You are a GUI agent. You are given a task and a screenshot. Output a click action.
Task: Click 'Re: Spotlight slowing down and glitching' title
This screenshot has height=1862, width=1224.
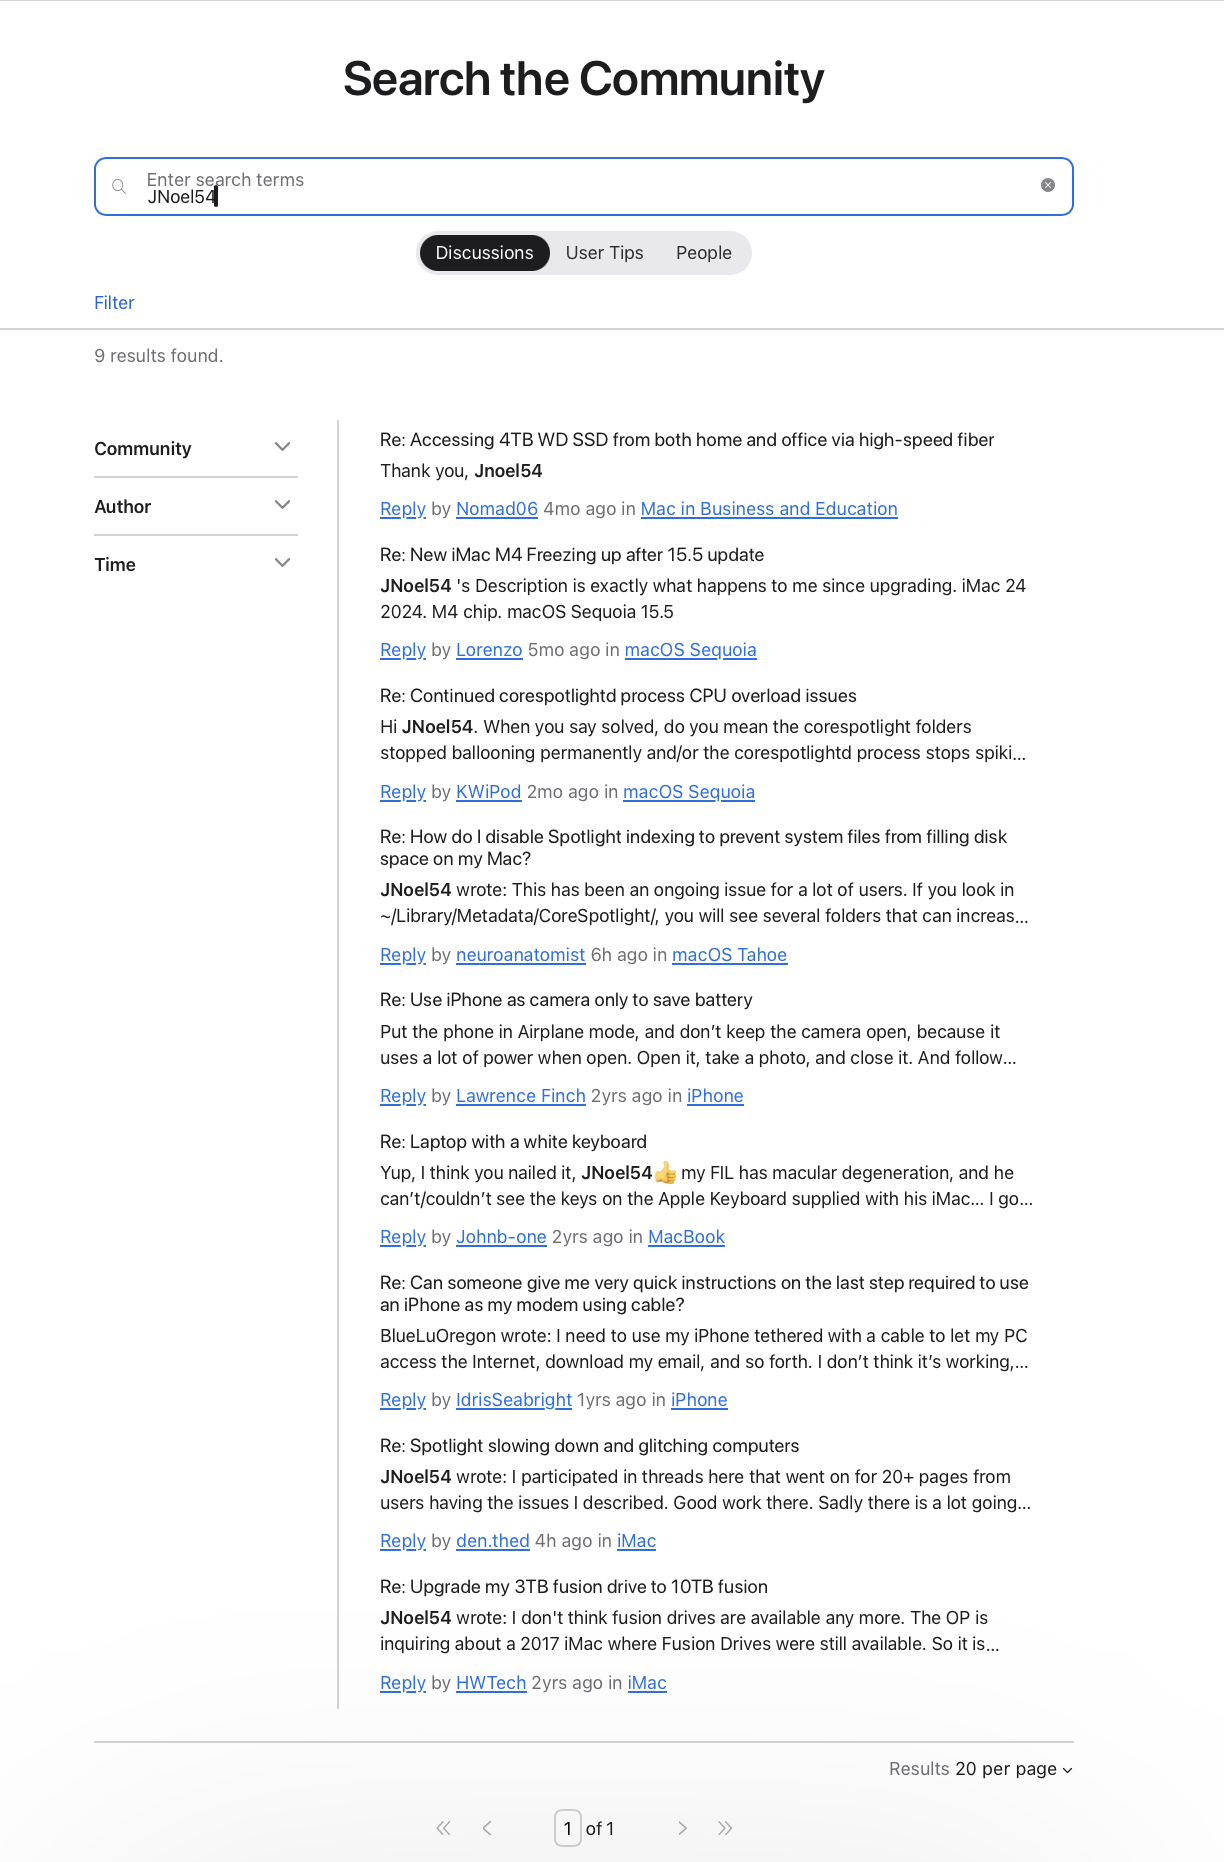tap(589, 1446)
